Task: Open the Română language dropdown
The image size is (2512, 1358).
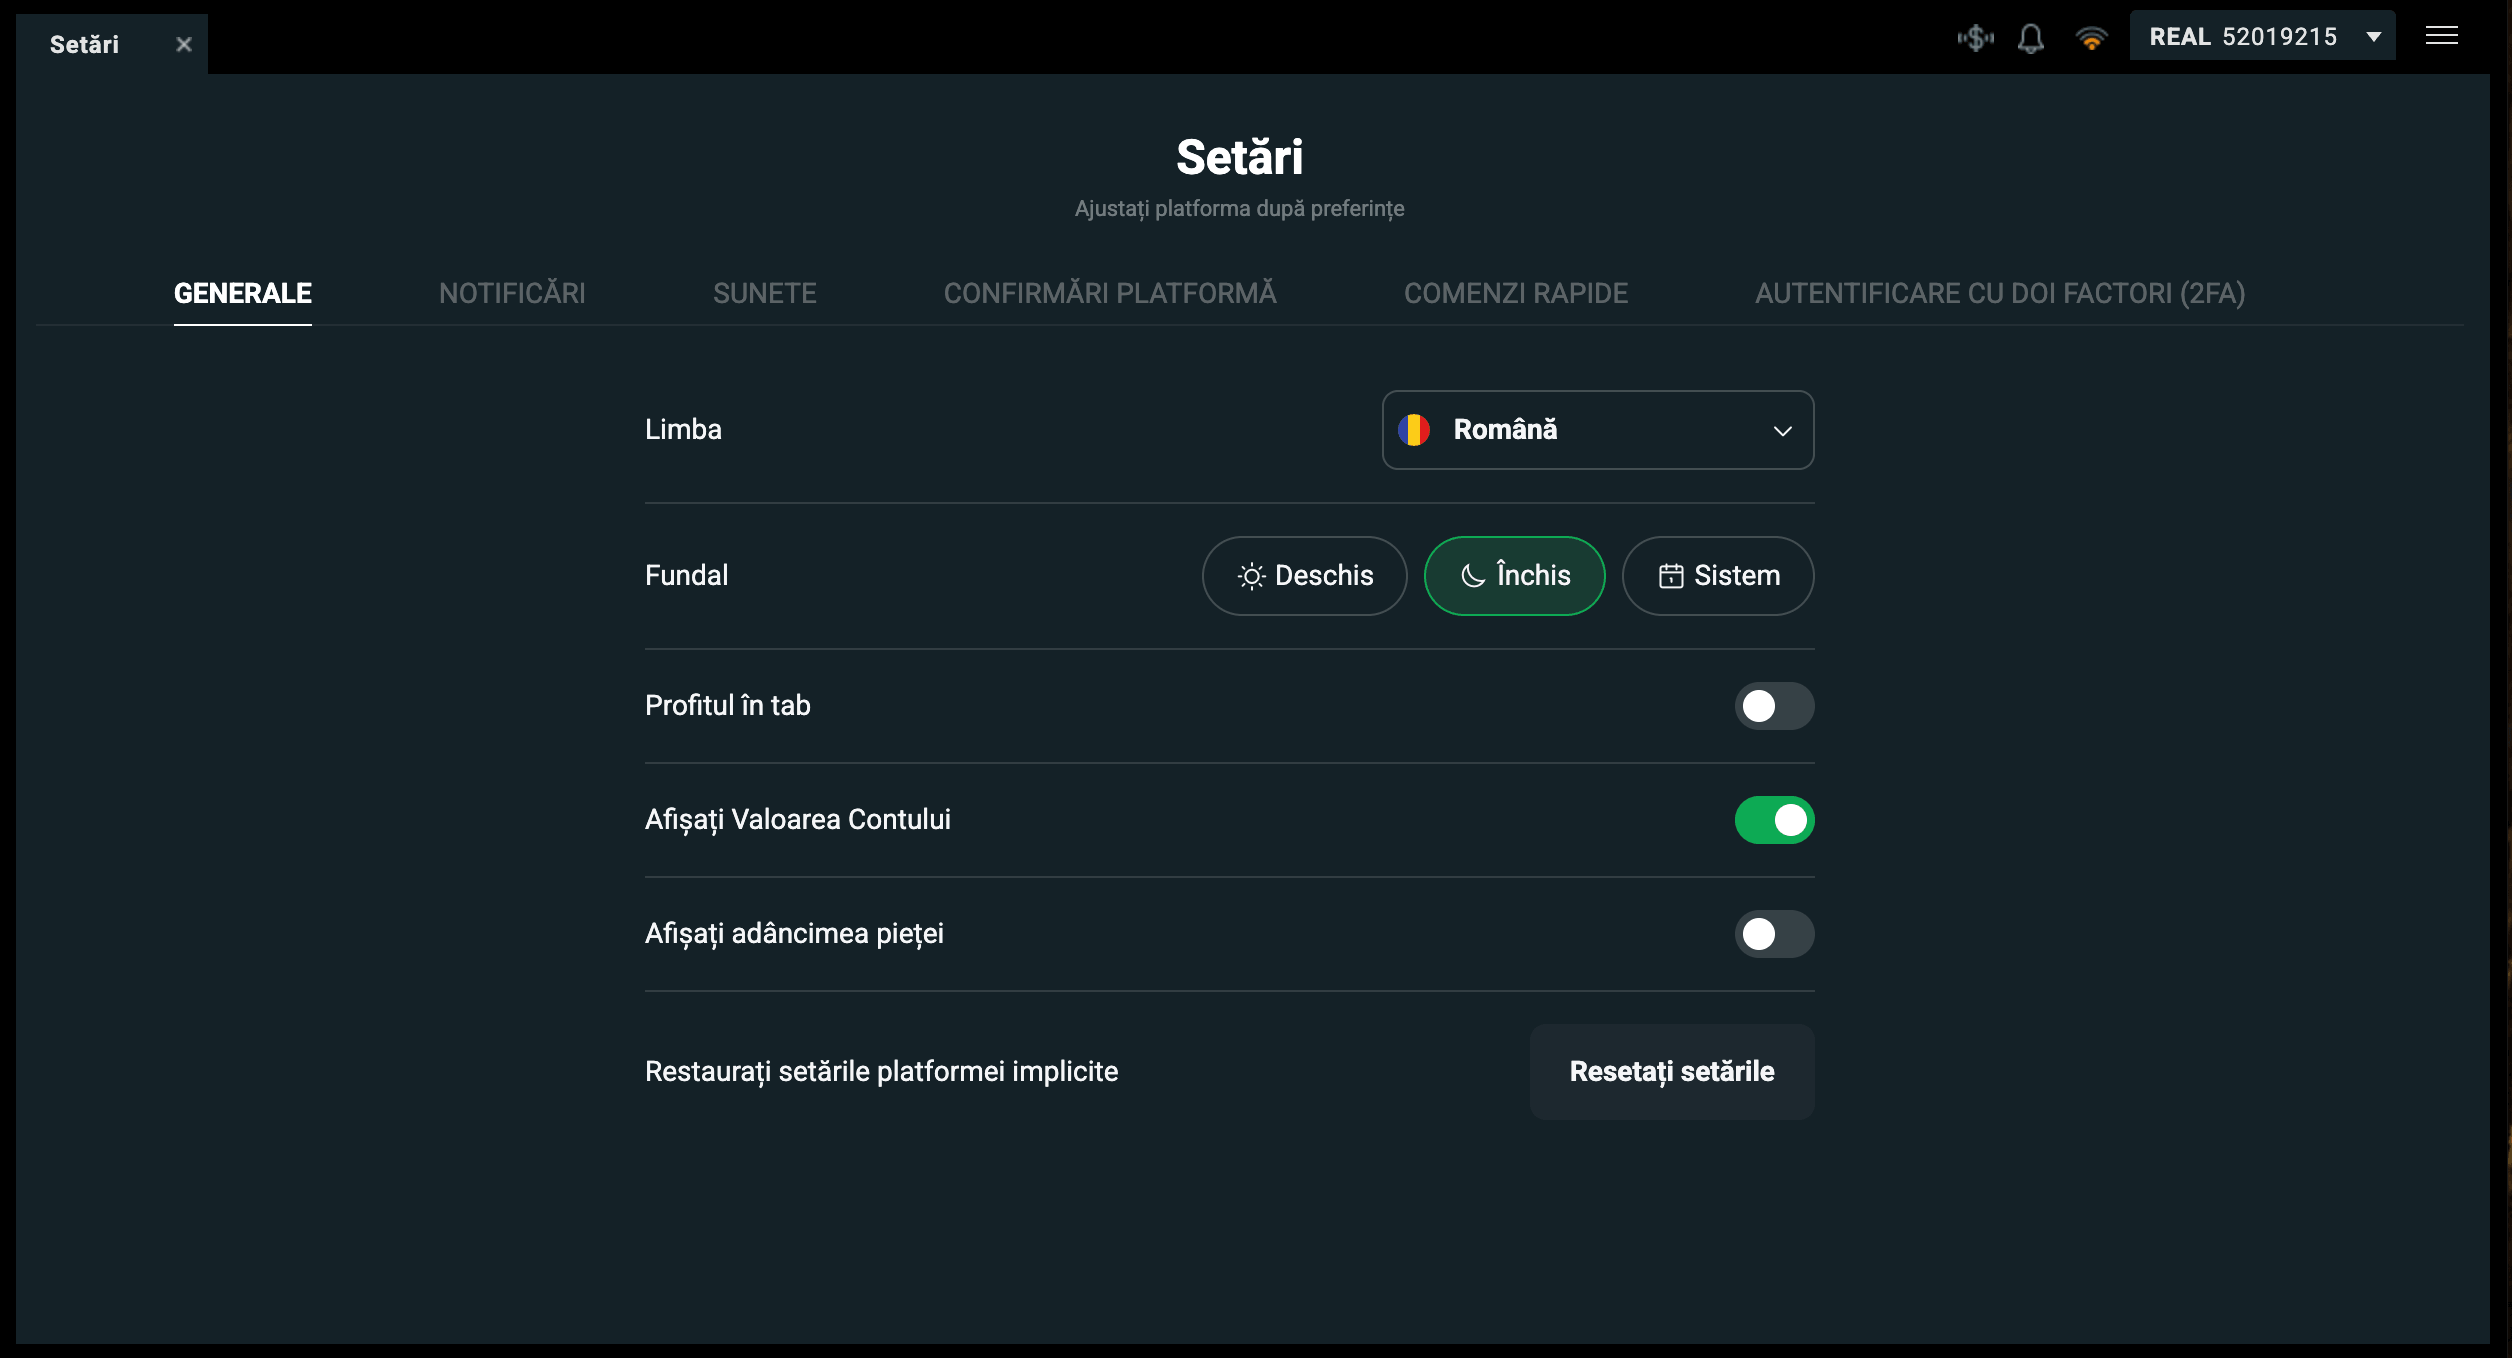Action: tap(1596, 430)
